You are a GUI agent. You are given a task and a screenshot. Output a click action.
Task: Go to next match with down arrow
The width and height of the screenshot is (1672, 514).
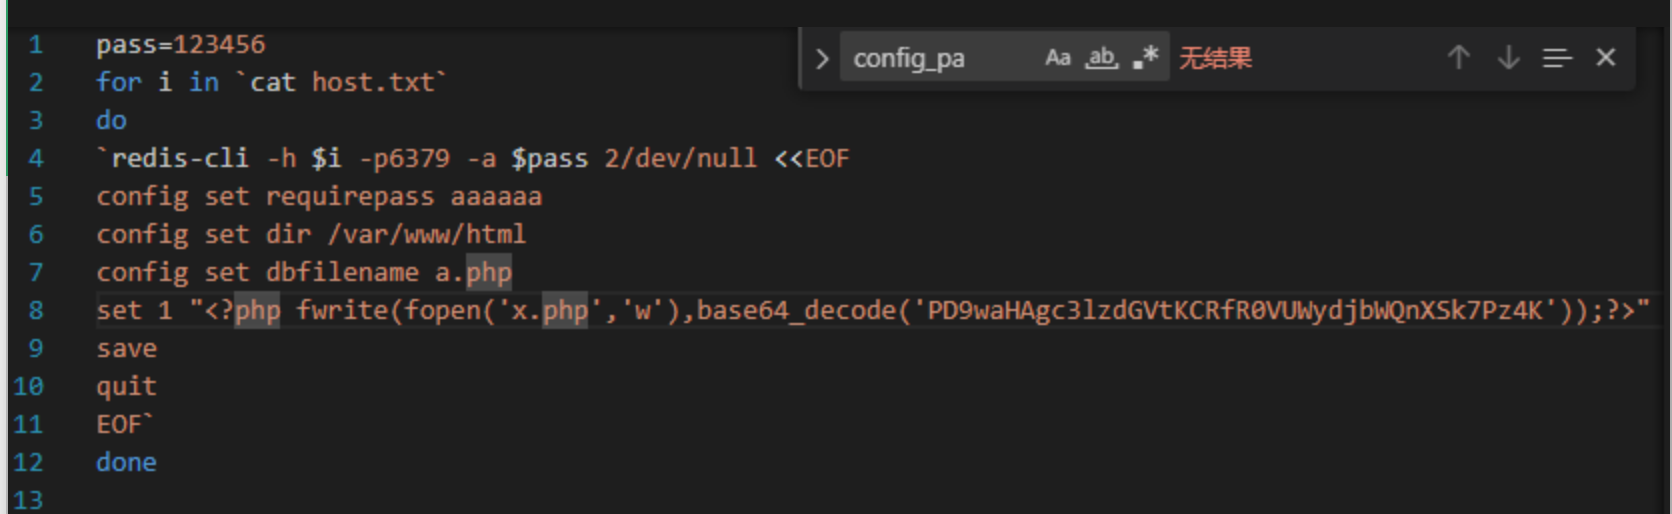click(1508, 58)
